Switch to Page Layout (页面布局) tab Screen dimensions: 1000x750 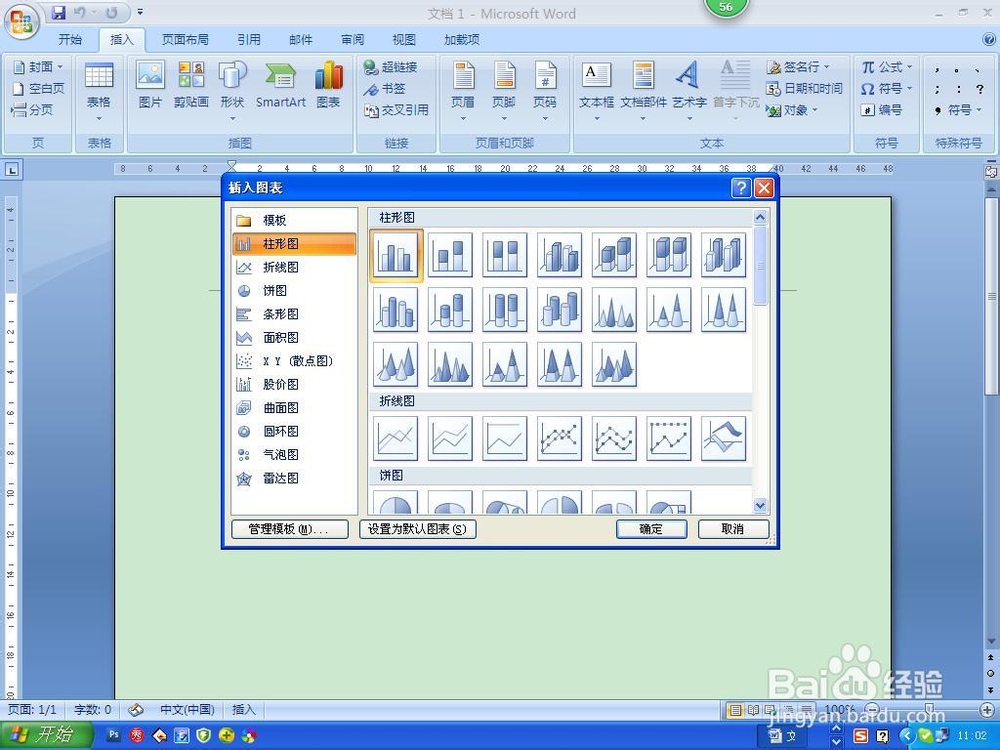185,40
